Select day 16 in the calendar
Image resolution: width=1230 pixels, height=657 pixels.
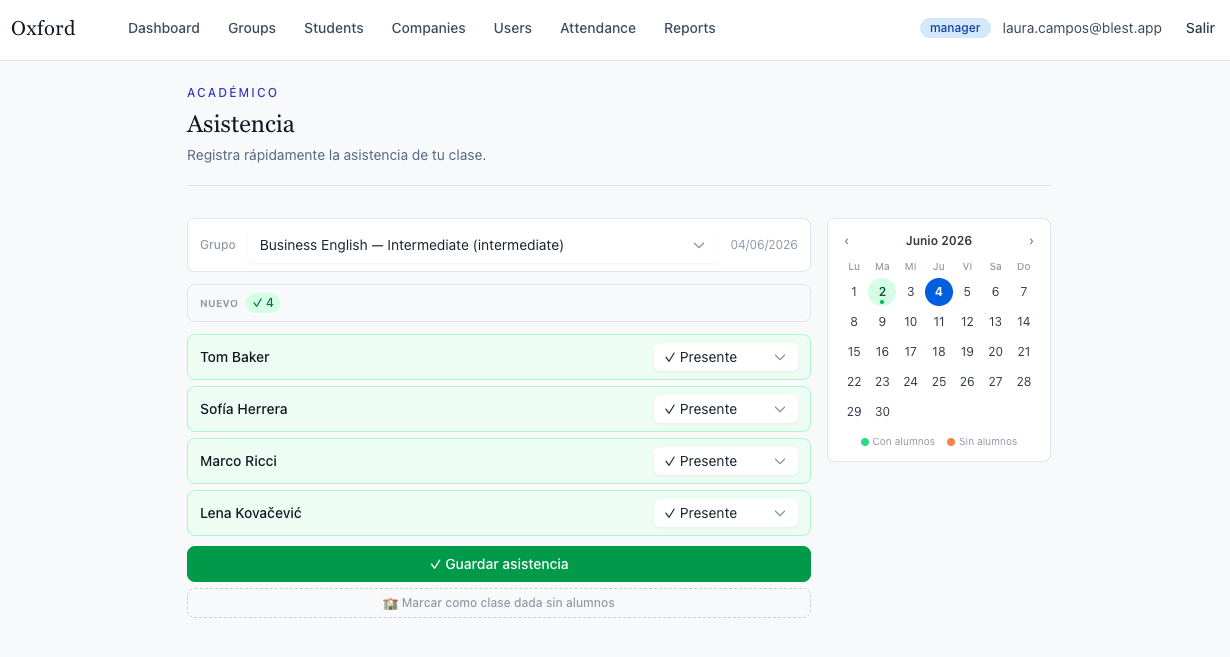tap(882, 352)
